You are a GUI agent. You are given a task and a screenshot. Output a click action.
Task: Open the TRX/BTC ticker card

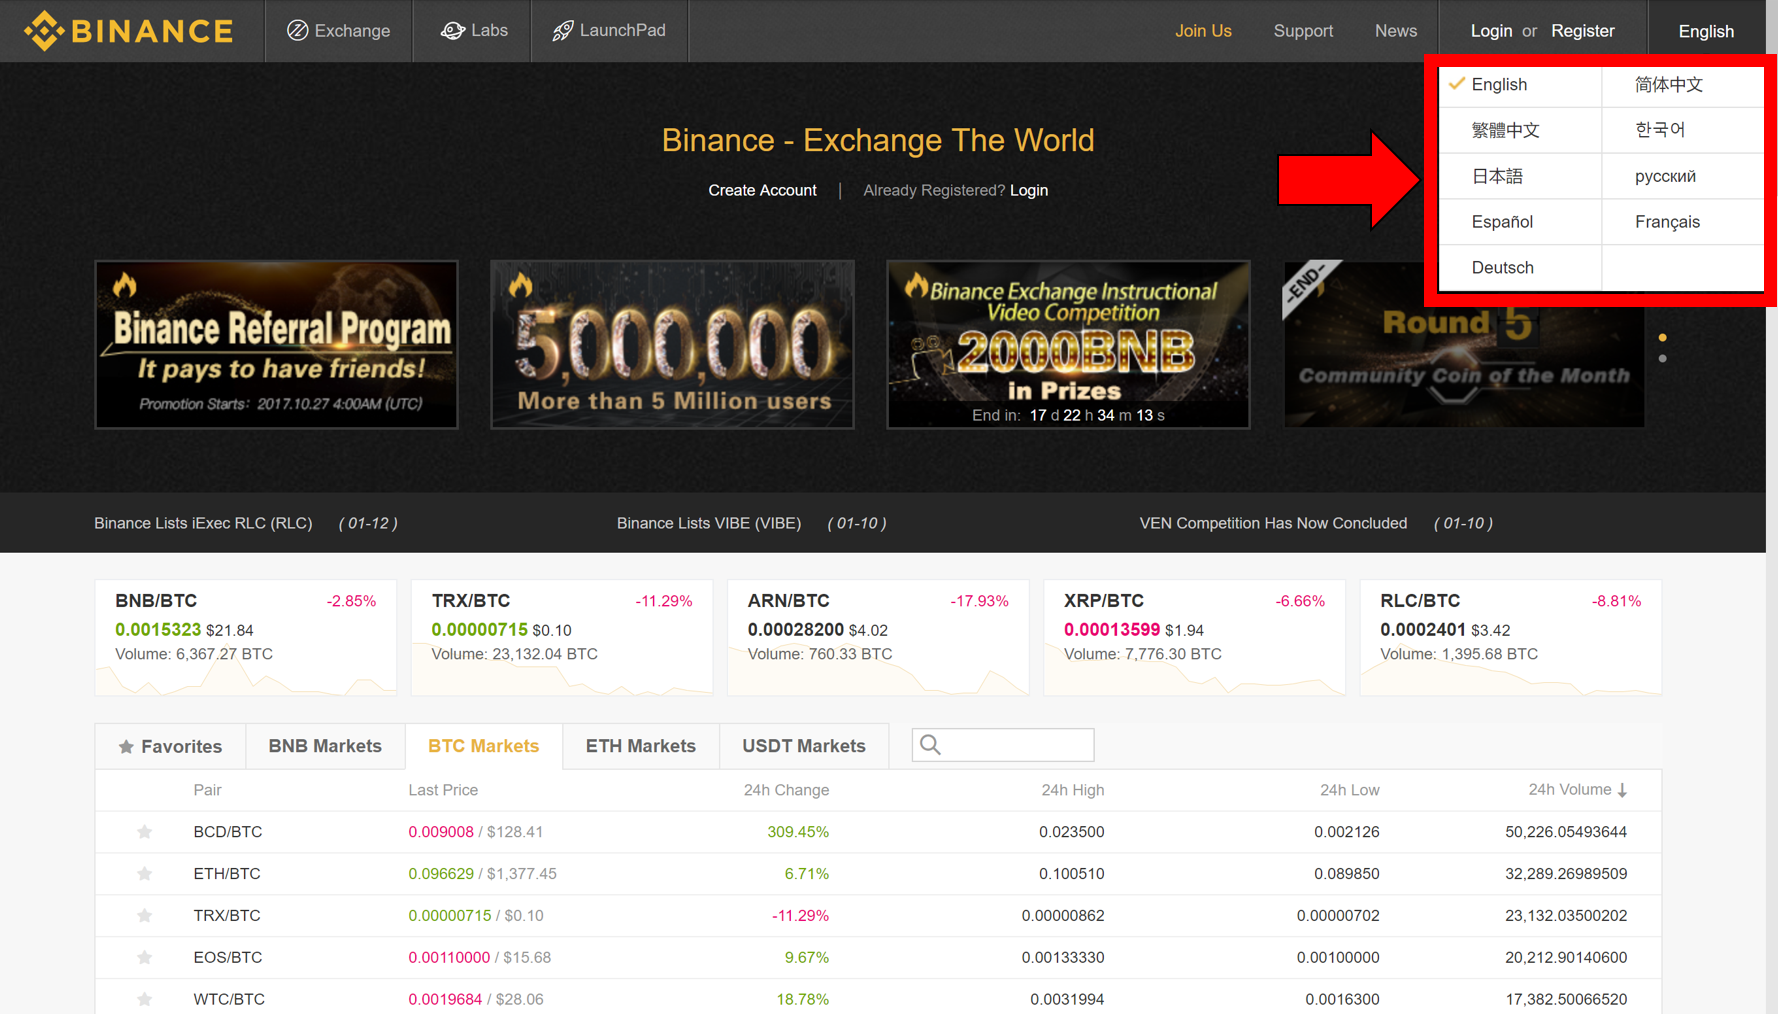click(562, 637)
